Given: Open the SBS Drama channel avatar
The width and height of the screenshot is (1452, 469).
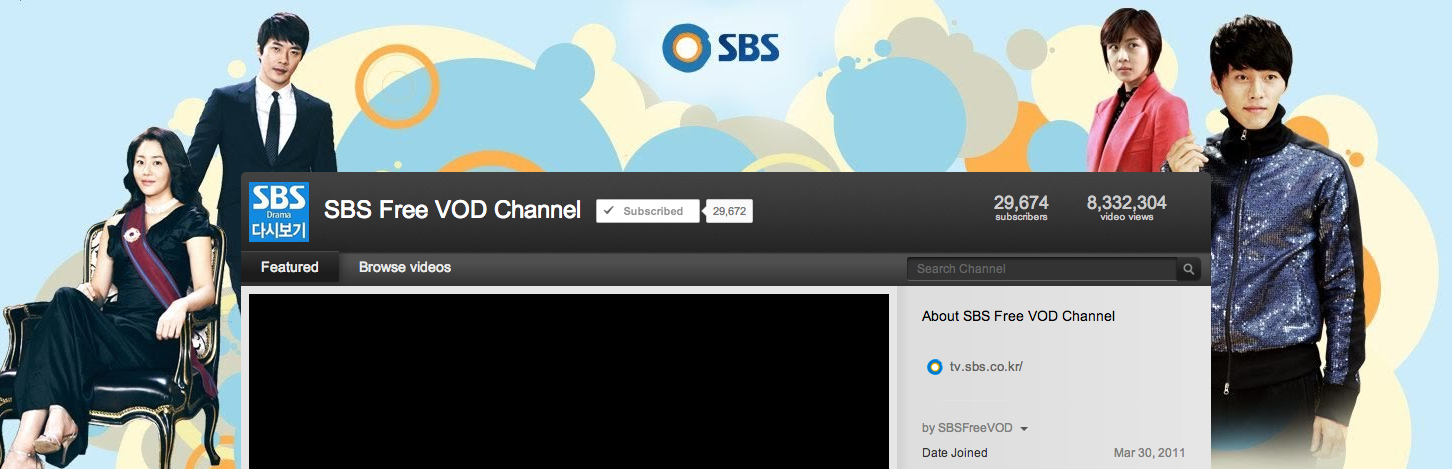Looking at the screenshot, I should pos(279,211).
